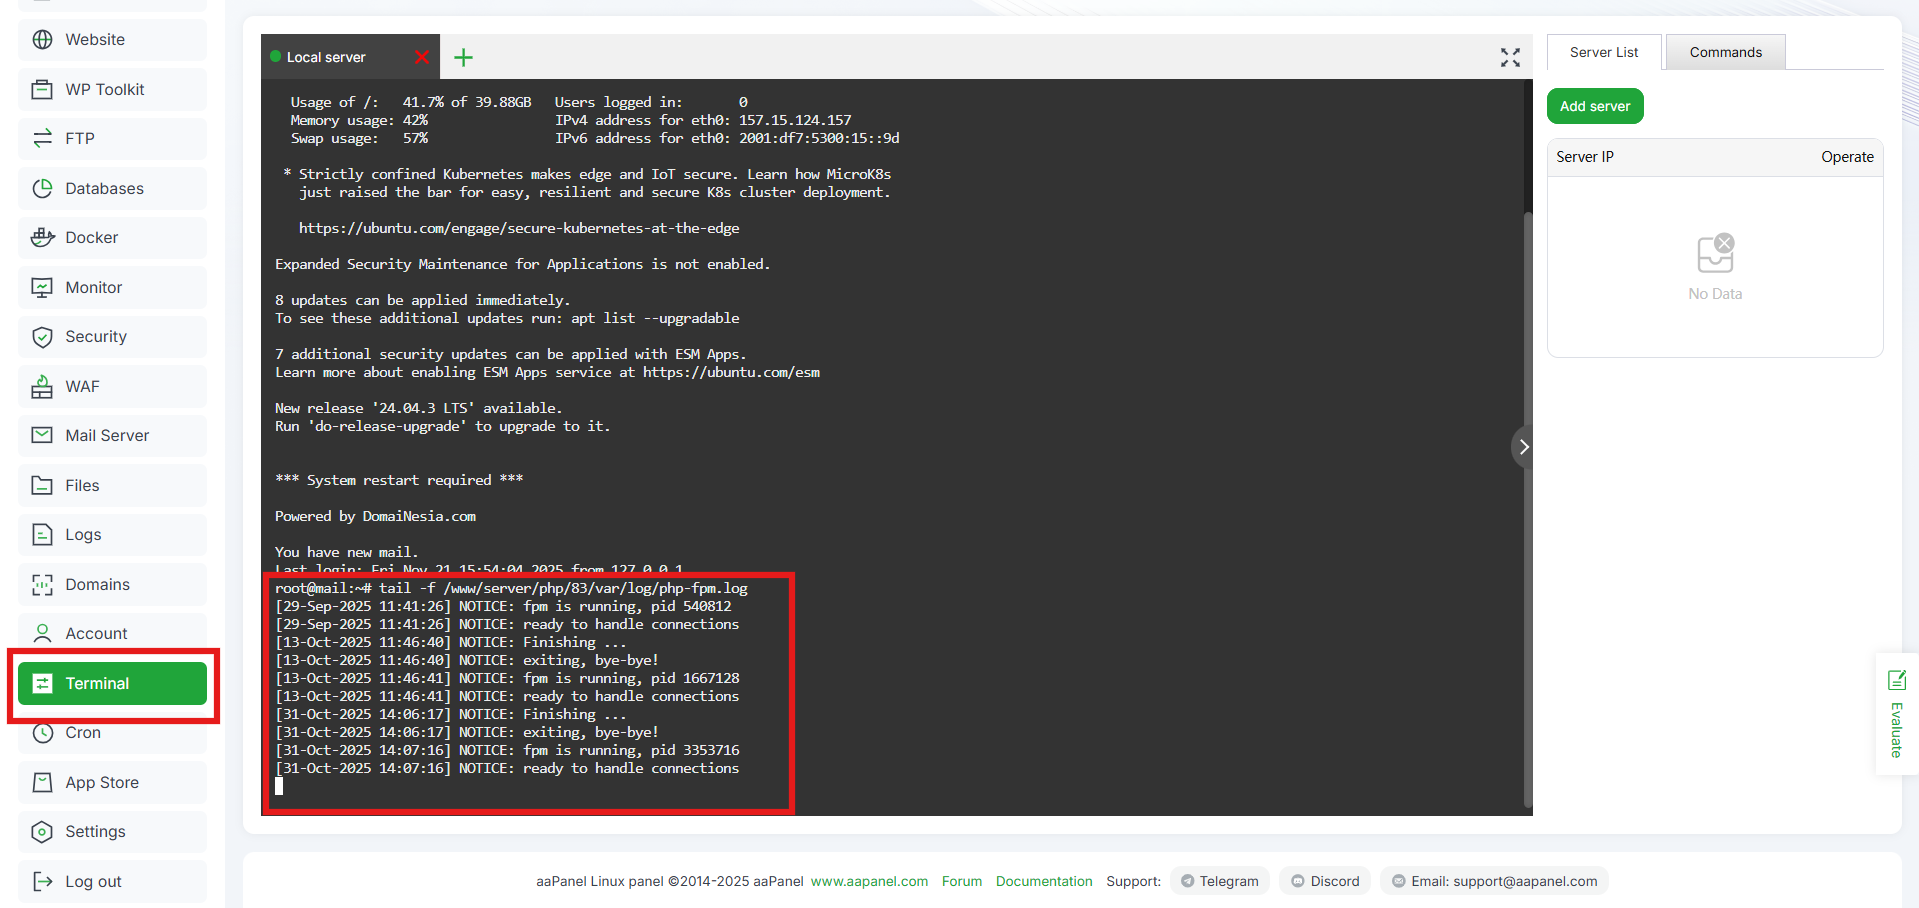Add a new terminal tab with plus icon

463,57
